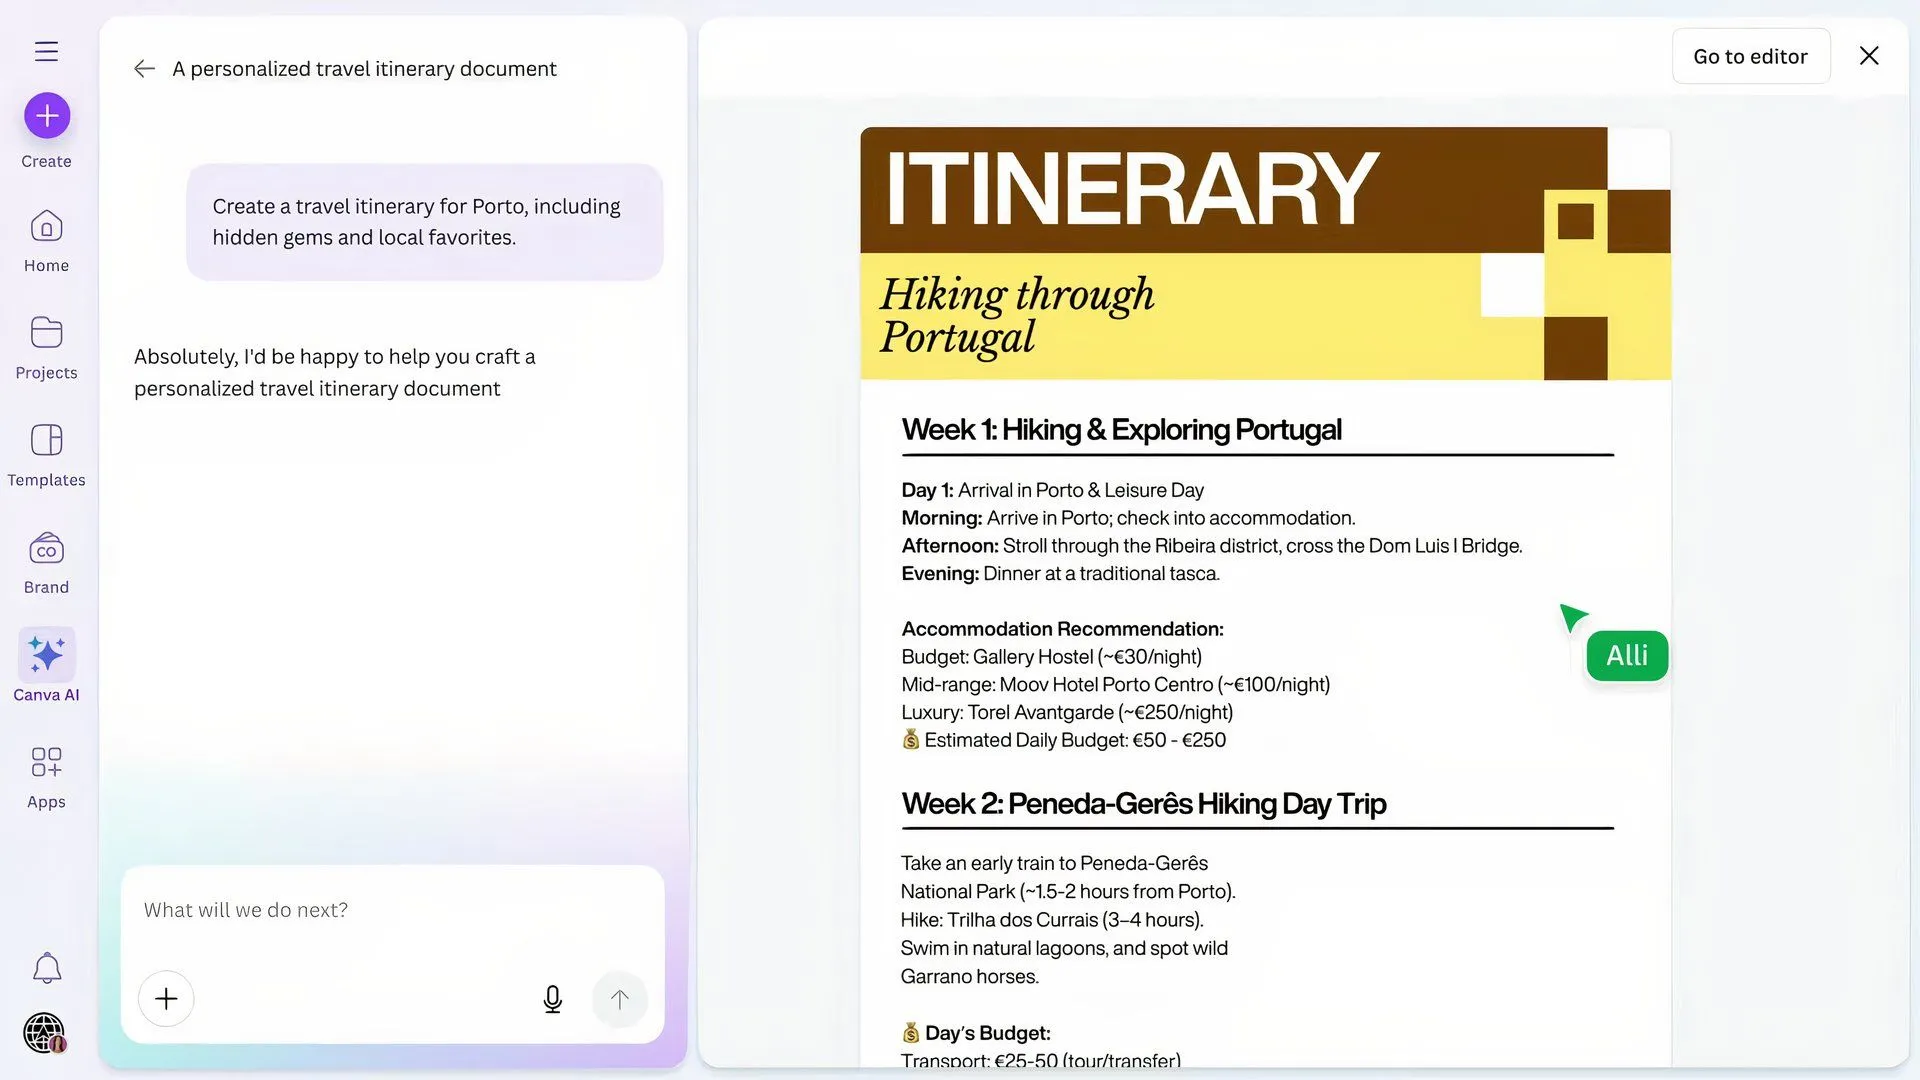Open the Templates sidebar icon
The width and height of the screenshot is (1920, 1080).
(x=46, y=440)
